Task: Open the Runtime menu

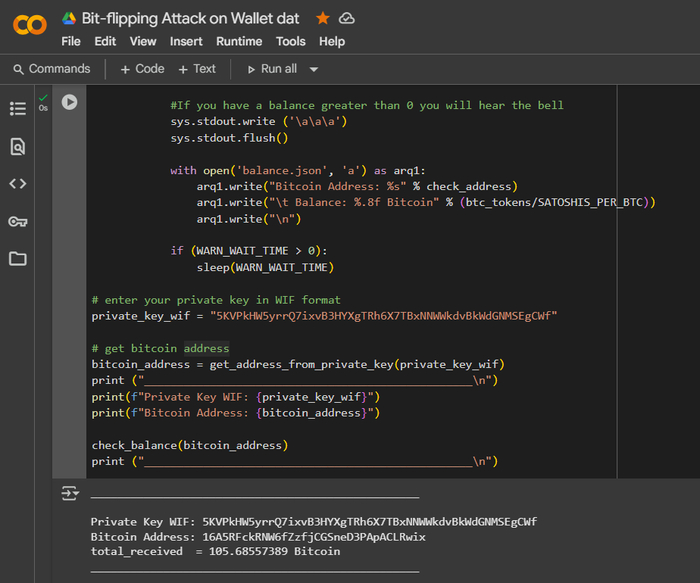Action: point(239,41)
